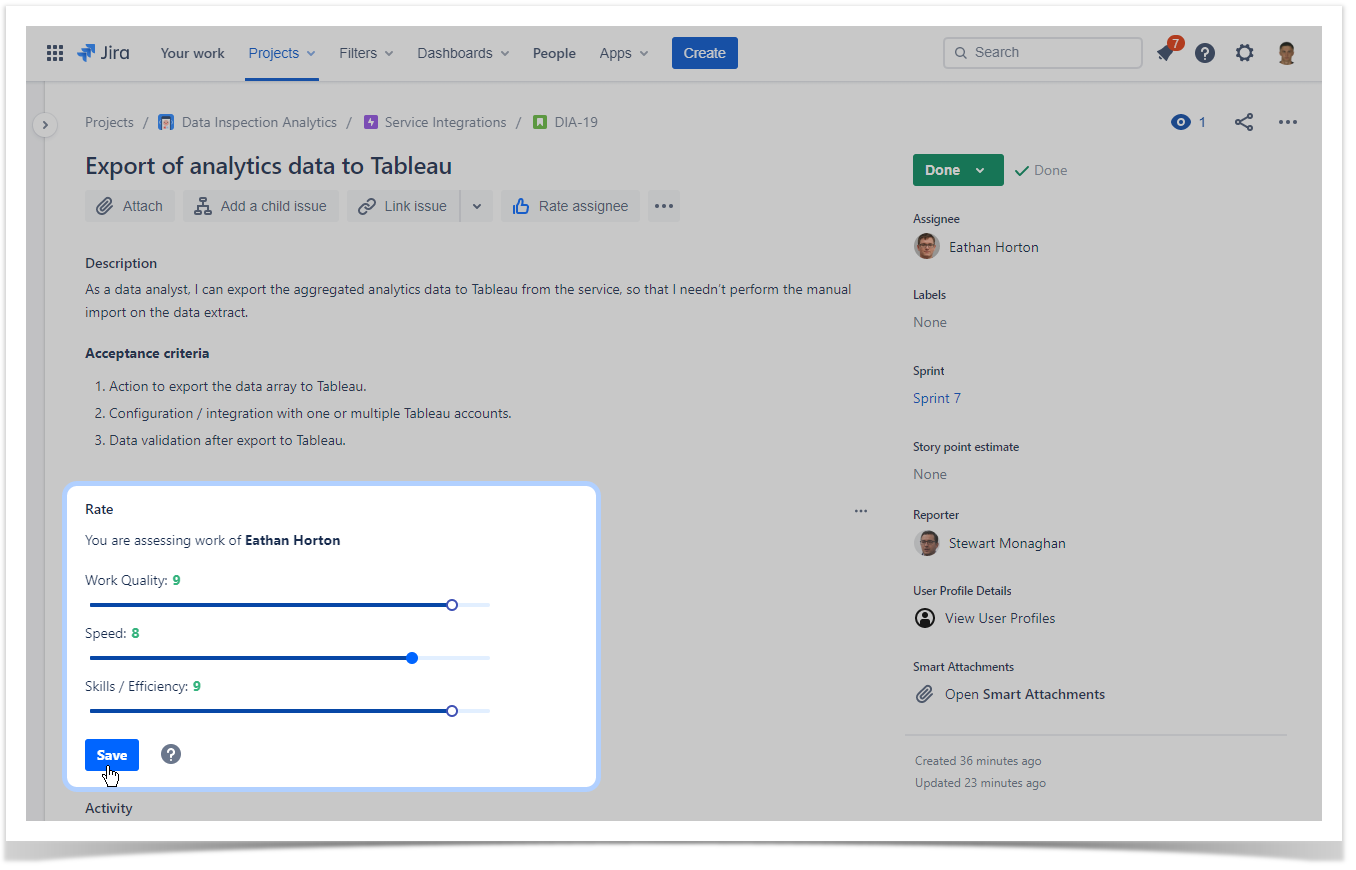Image resolution: width=1356 pixels, height=870 pixels.
Task: Click the assignee name Eathan Horton
Action: tap(994, 247)
